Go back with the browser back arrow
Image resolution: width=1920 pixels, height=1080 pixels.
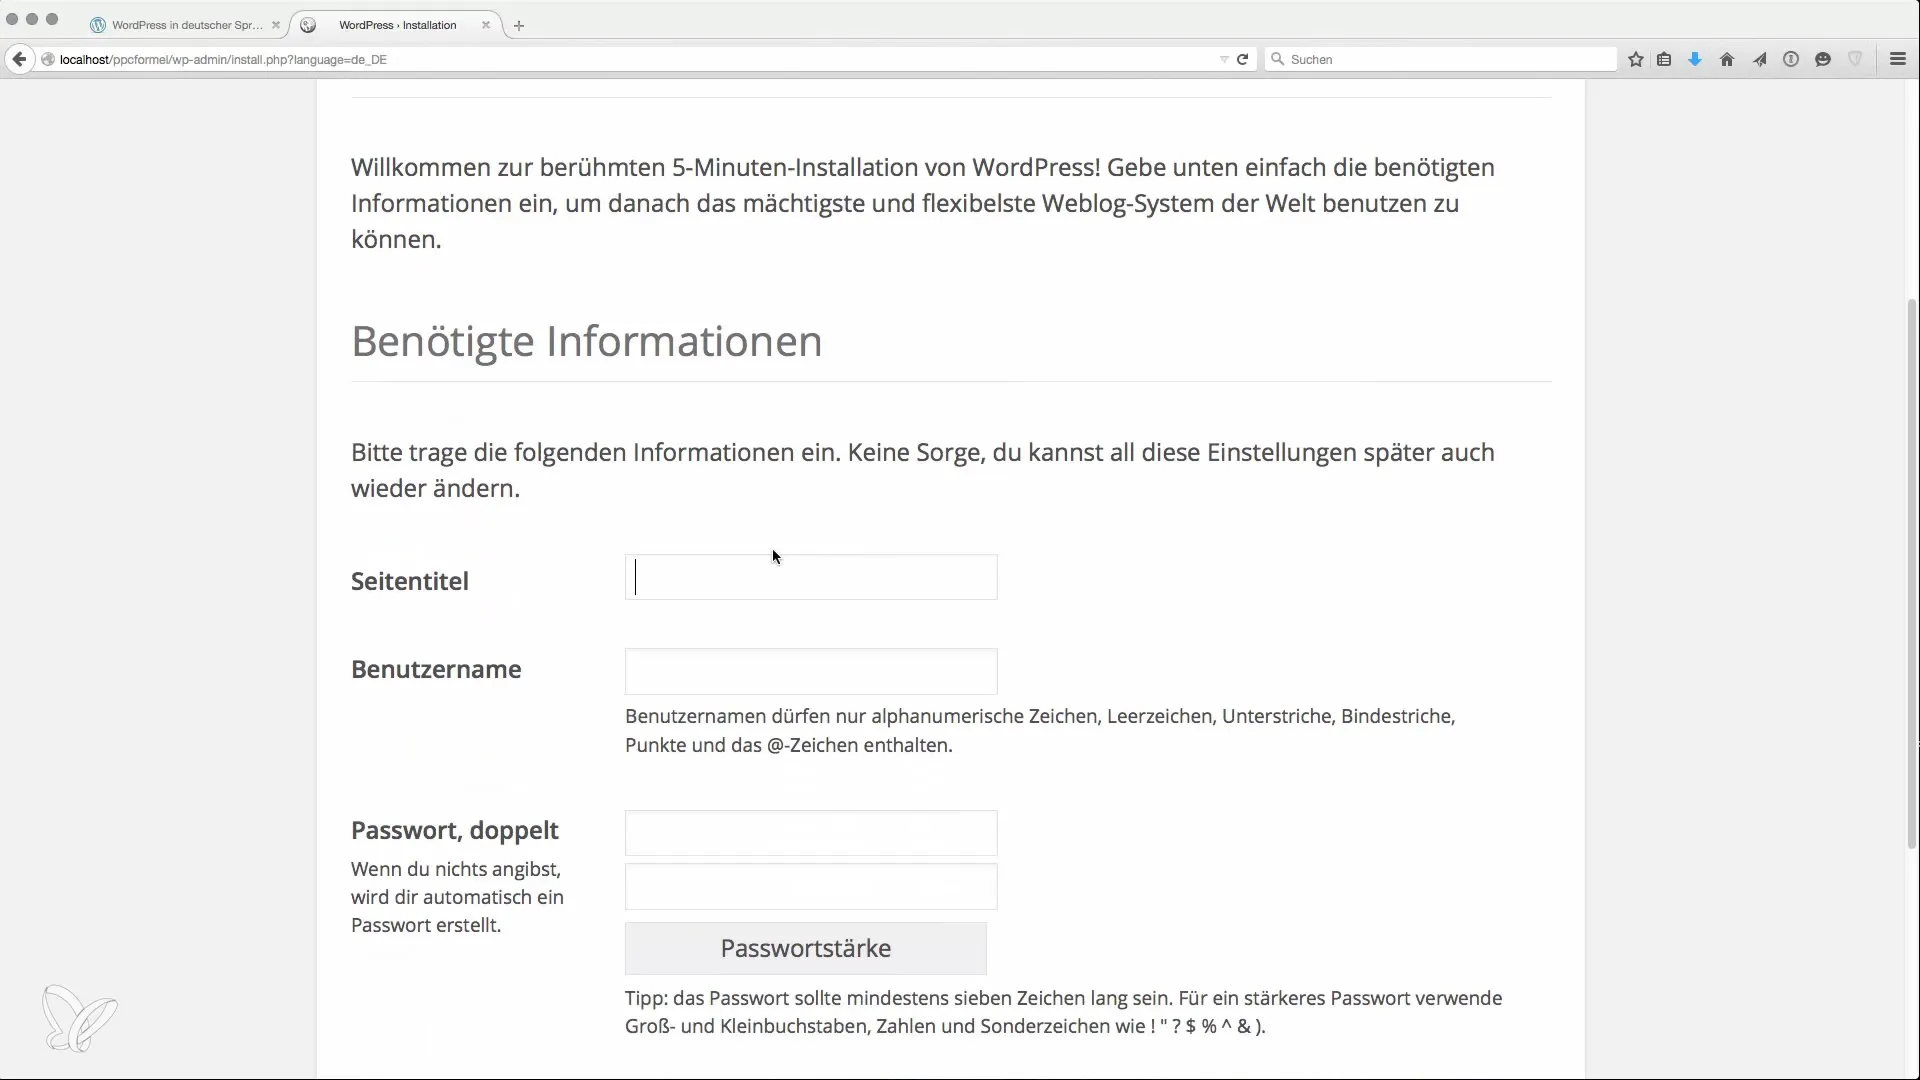[x=19, y=59]
